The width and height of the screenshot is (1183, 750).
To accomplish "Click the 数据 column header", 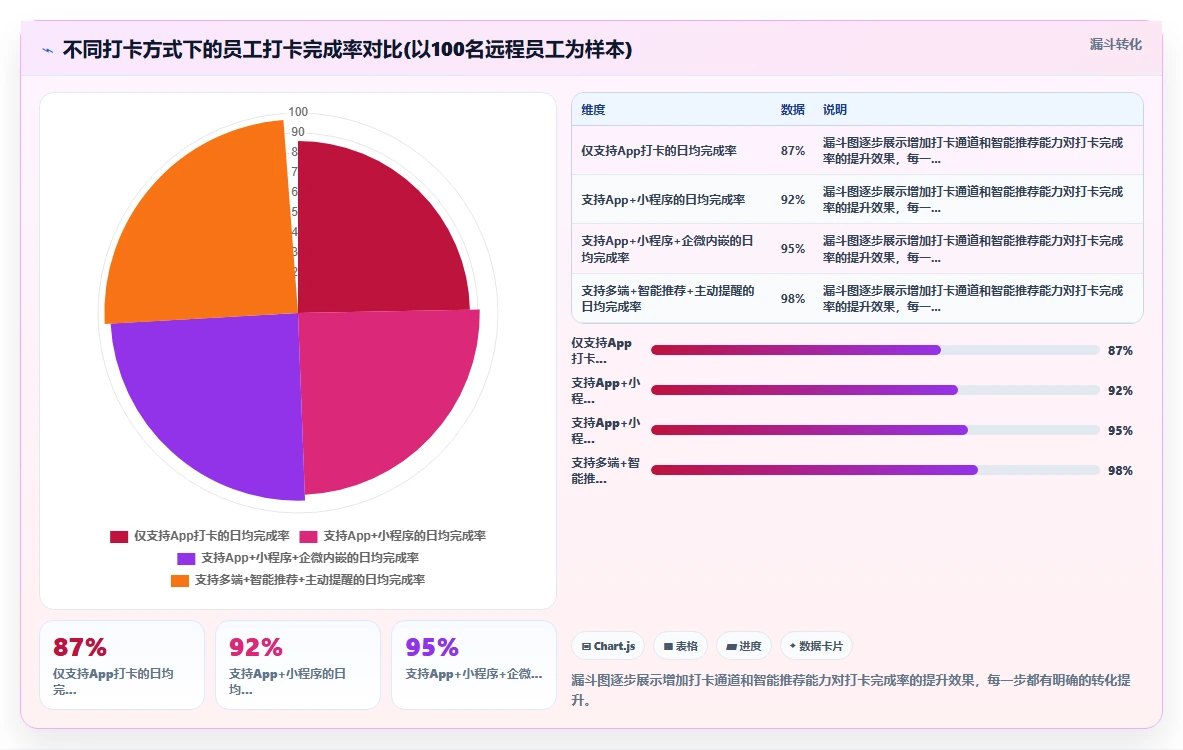I will click(x=792, y=109).
